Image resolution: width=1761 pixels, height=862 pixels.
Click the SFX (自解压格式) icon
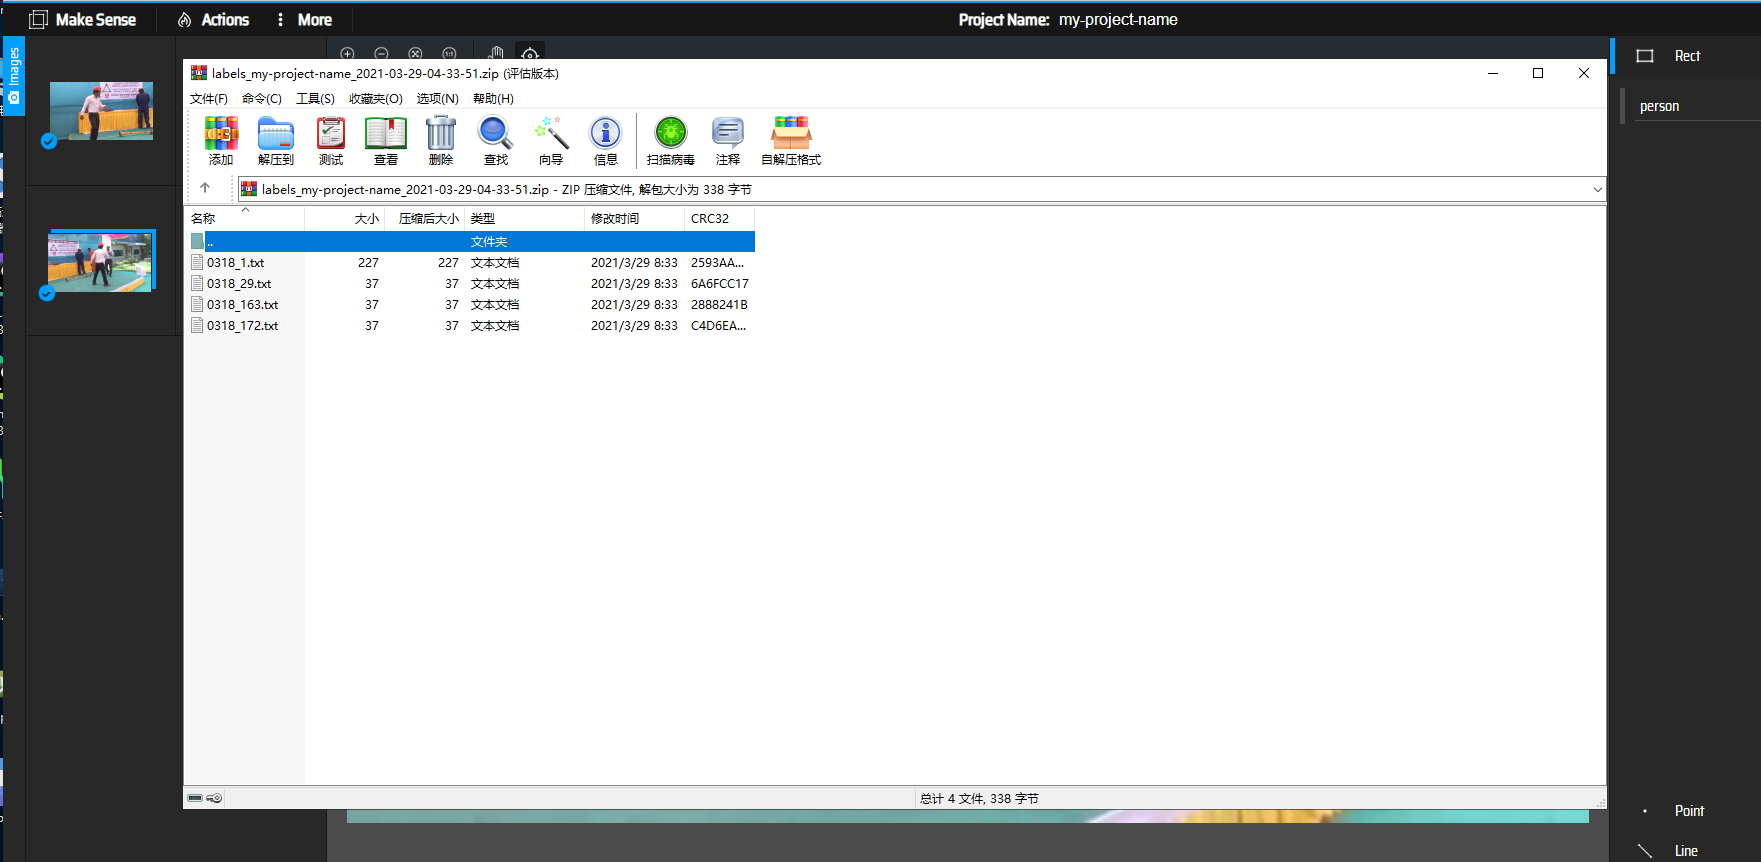click(x=790, y=140)
